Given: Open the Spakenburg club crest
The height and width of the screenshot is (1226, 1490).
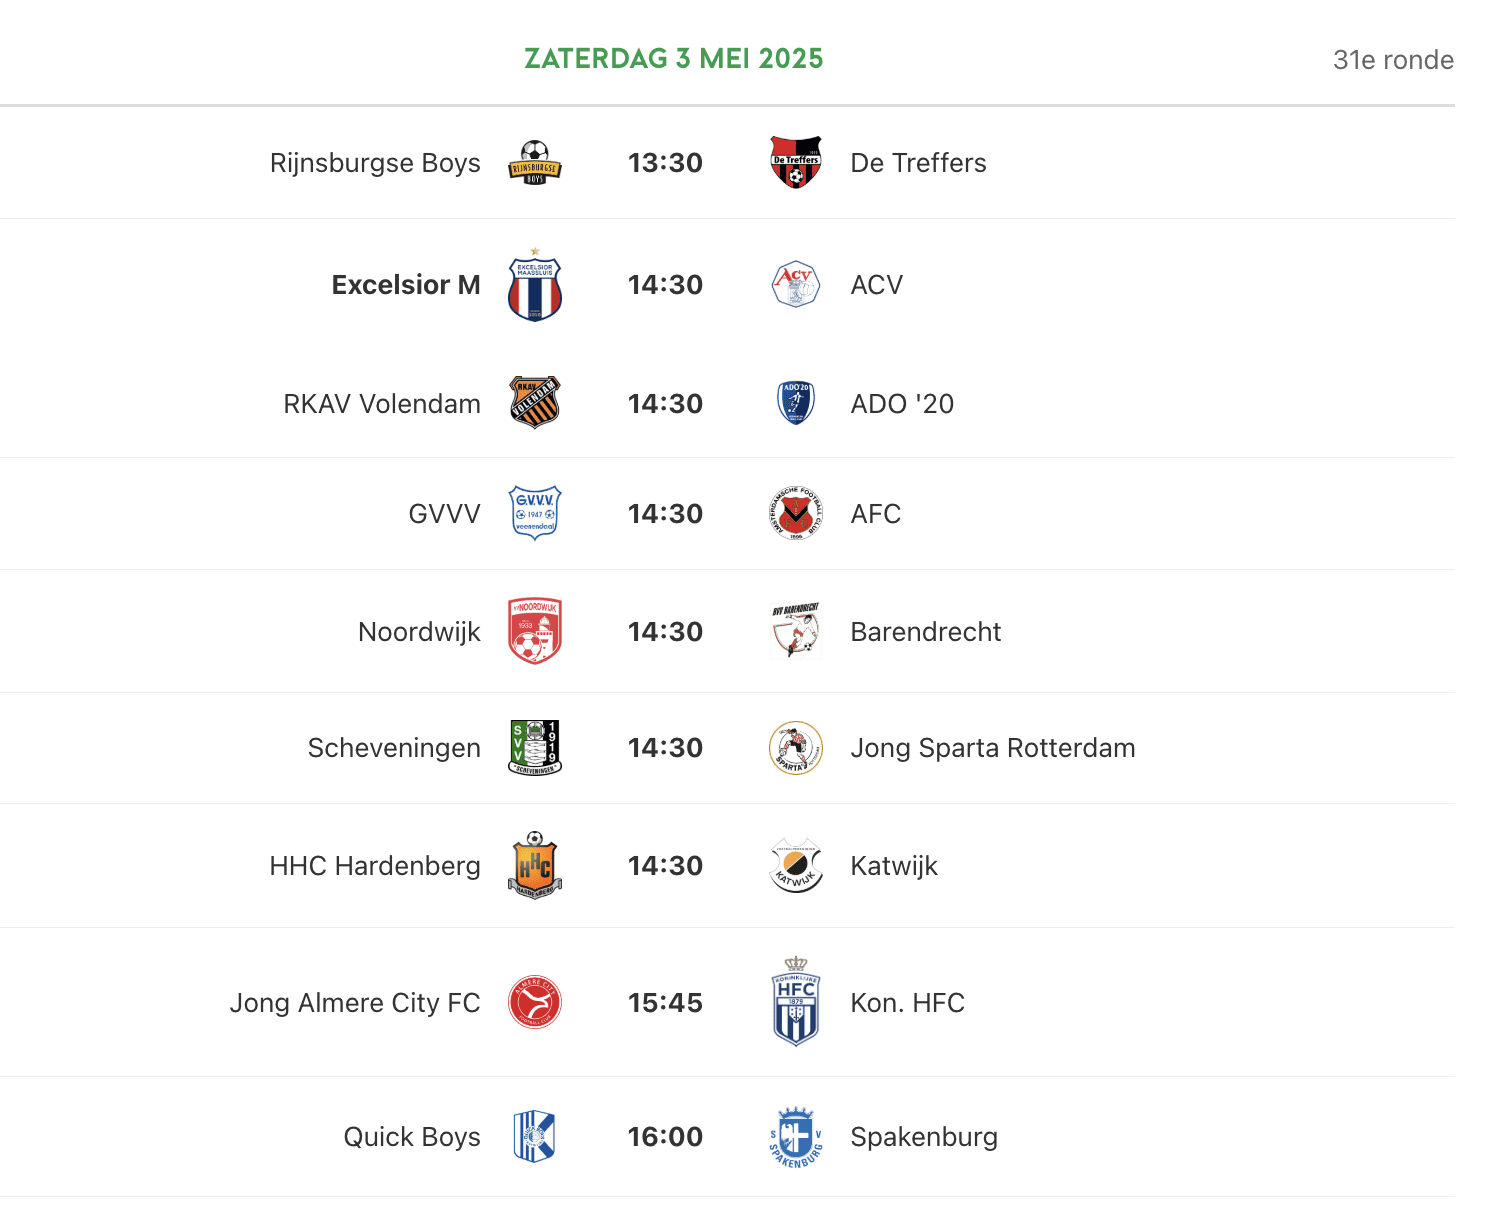Looking at the screenshot, I should pos(796,1137).
